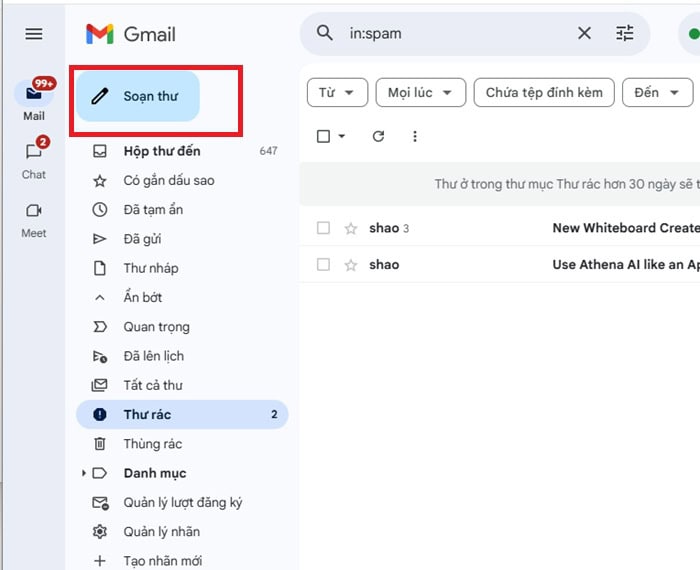Open the Mọi lúc time filter dropdown

[421, 92]
